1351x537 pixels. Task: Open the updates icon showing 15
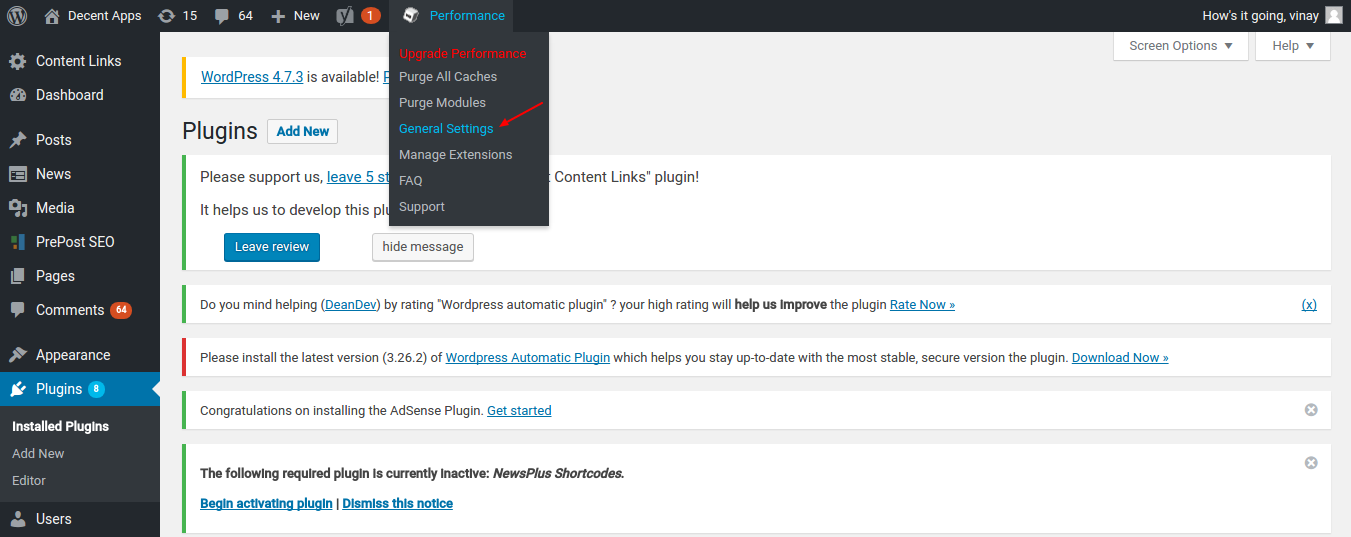166,16
